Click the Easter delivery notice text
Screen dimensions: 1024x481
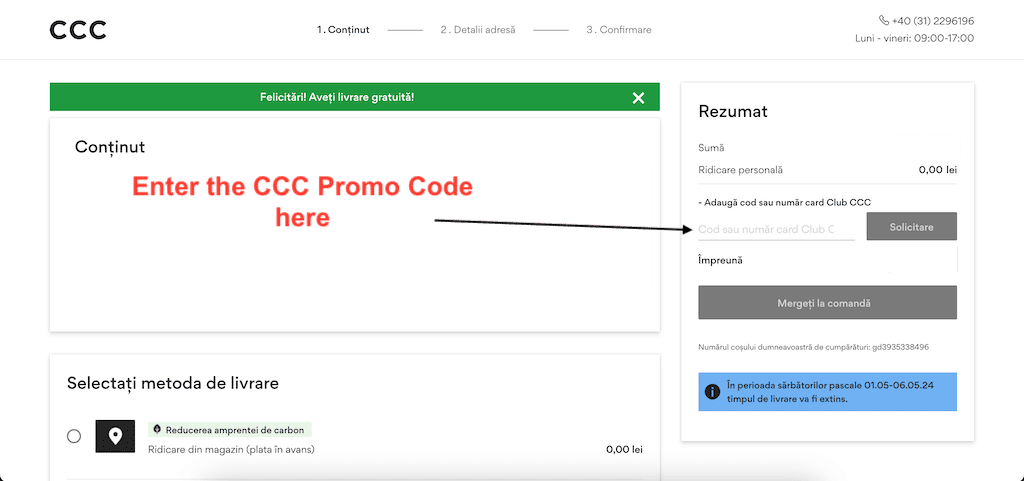click(x=830, y=392)
